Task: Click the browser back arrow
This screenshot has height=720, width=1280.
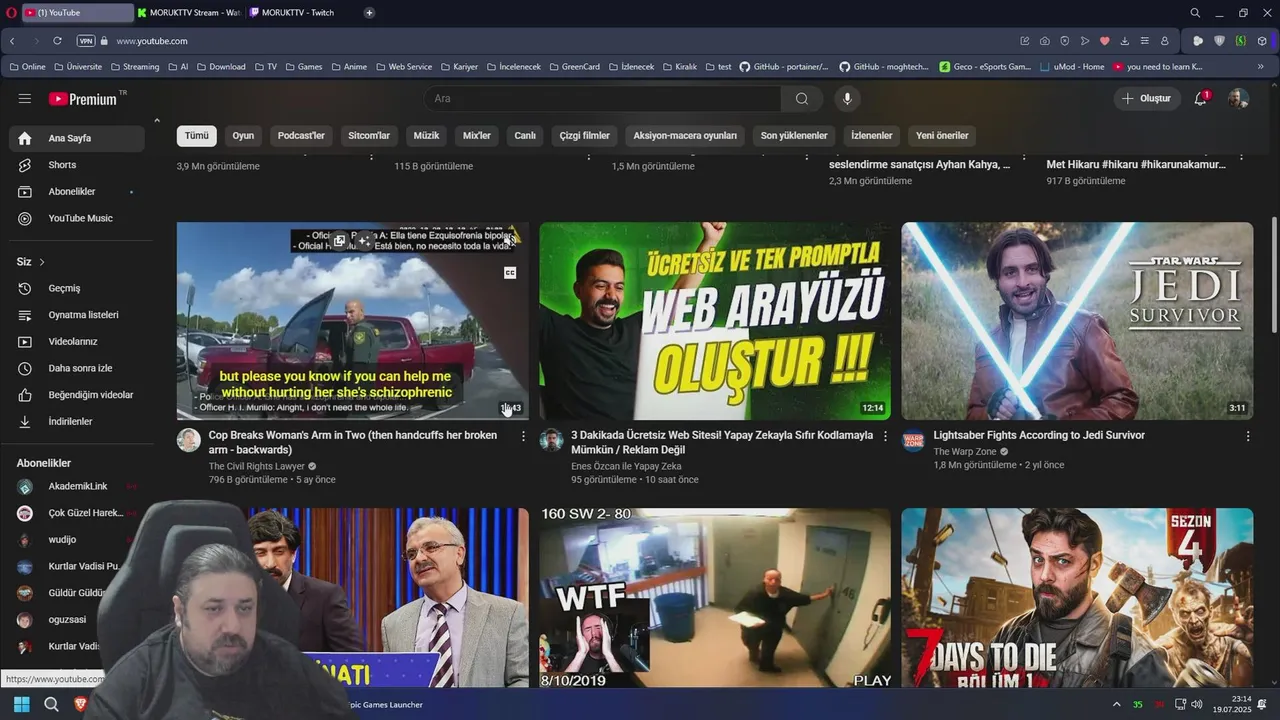Action: 12,41
